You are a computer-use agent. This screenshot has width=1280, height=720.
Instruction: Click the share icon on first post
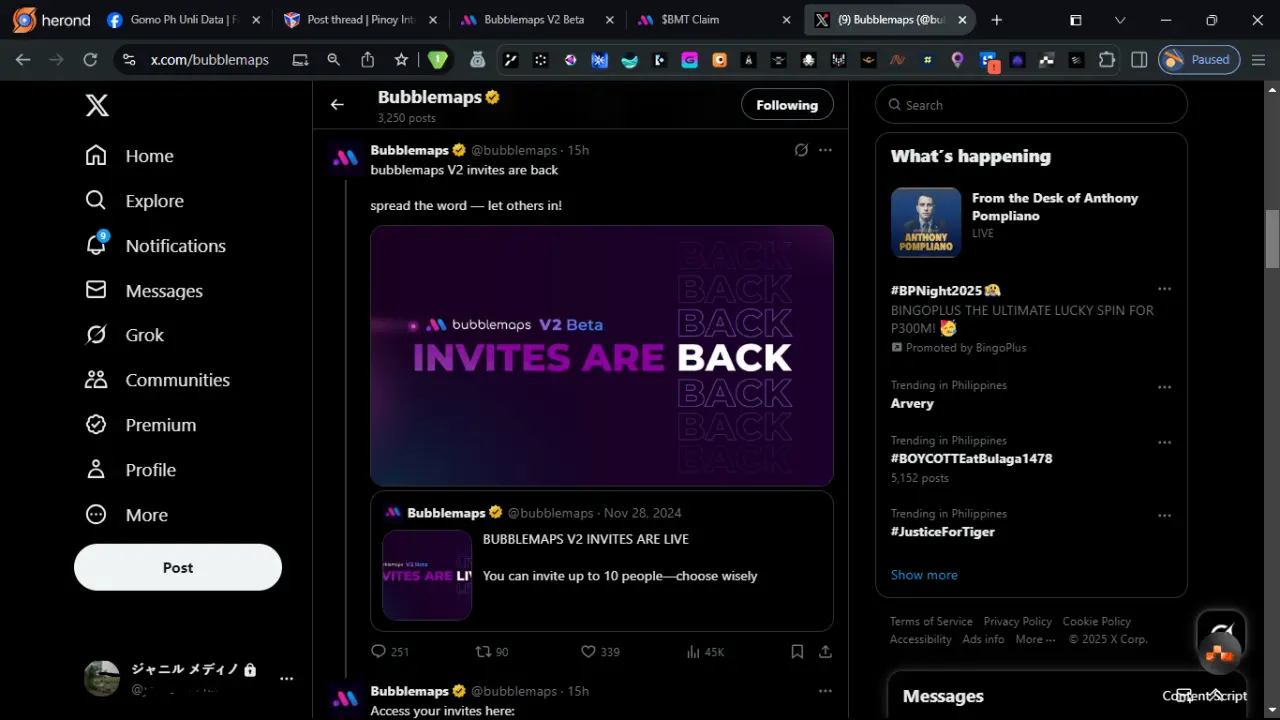(825, 652)
